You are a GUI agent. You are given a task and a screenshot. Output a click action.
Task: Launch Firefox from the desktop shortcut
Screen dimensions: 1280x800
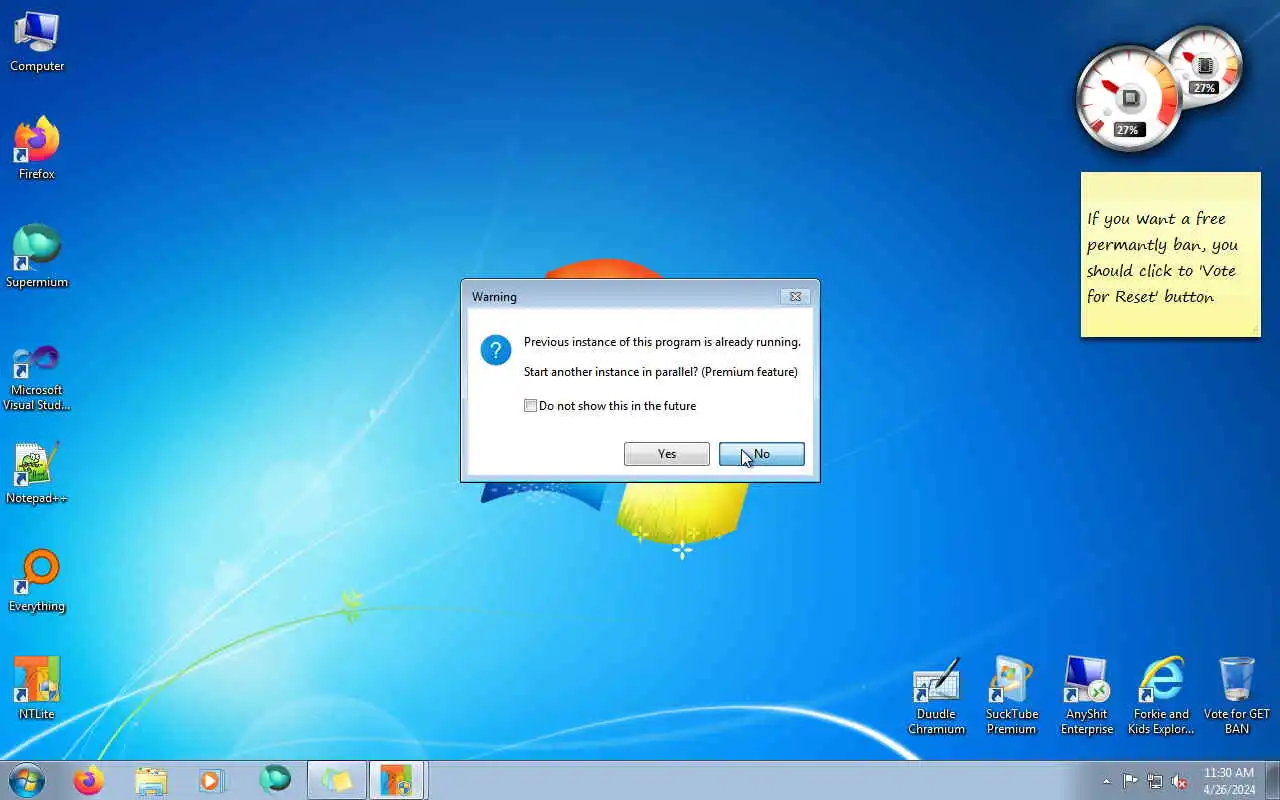[37, 149]
